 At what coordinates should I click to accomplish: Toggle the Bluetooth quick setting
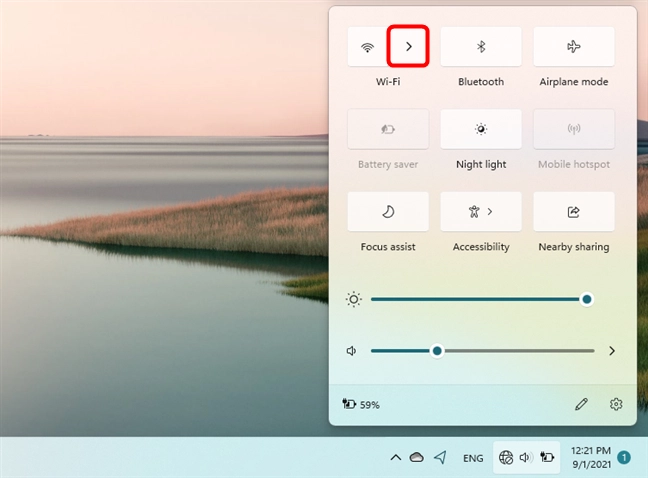(x=481, y=47)
